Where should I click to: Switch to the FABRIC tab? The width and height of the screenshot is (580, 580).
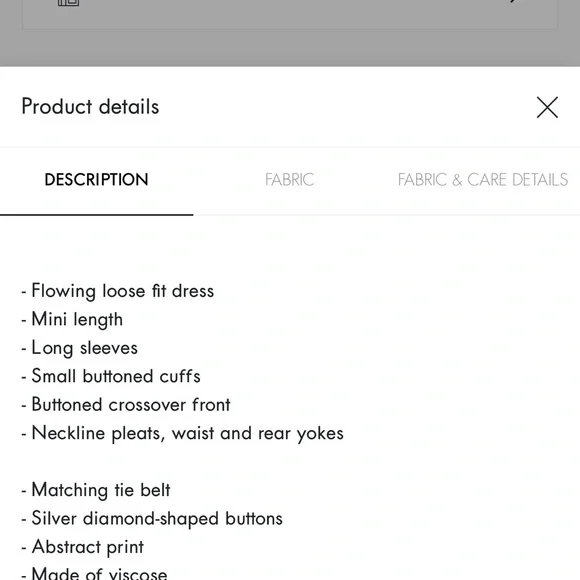[x=290, y=180]
